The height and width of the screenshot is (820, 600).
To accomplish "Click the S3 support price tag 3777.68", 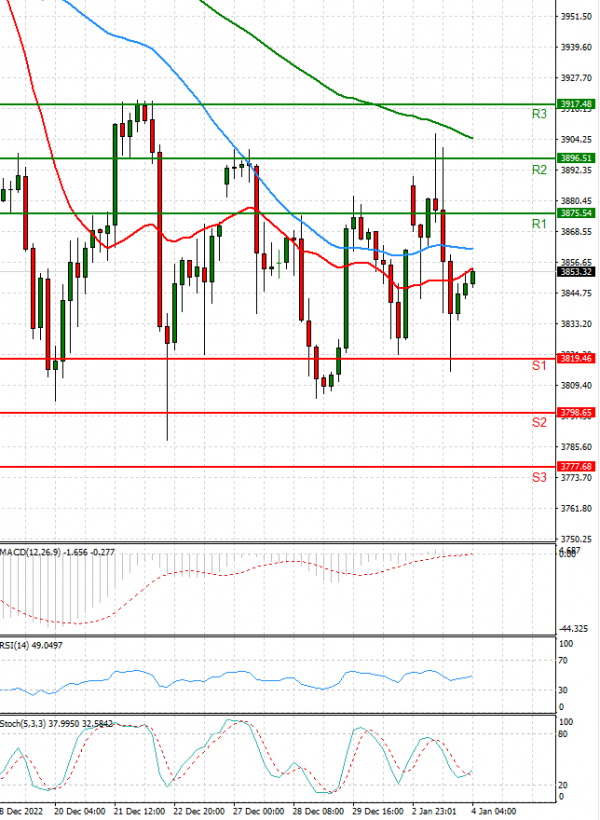I will coord(576,466).
